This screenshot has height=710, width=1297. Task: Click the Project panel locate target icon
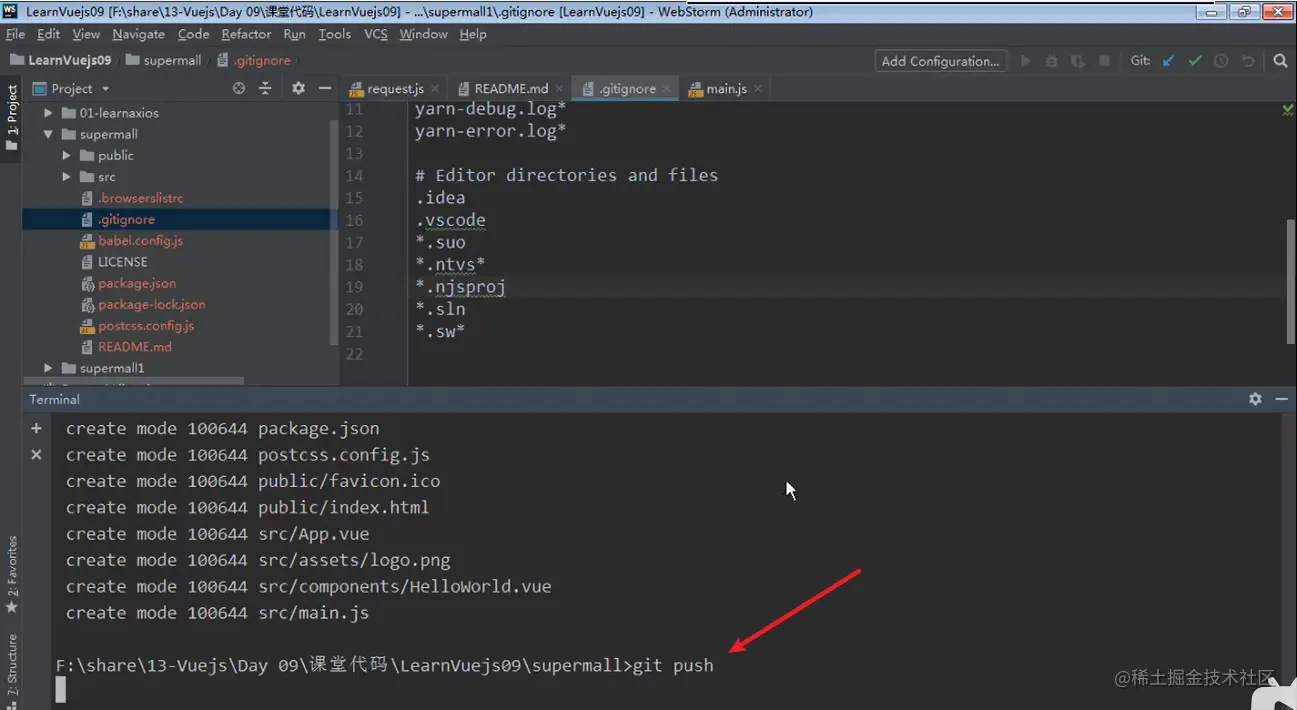[x=239, y=88]
